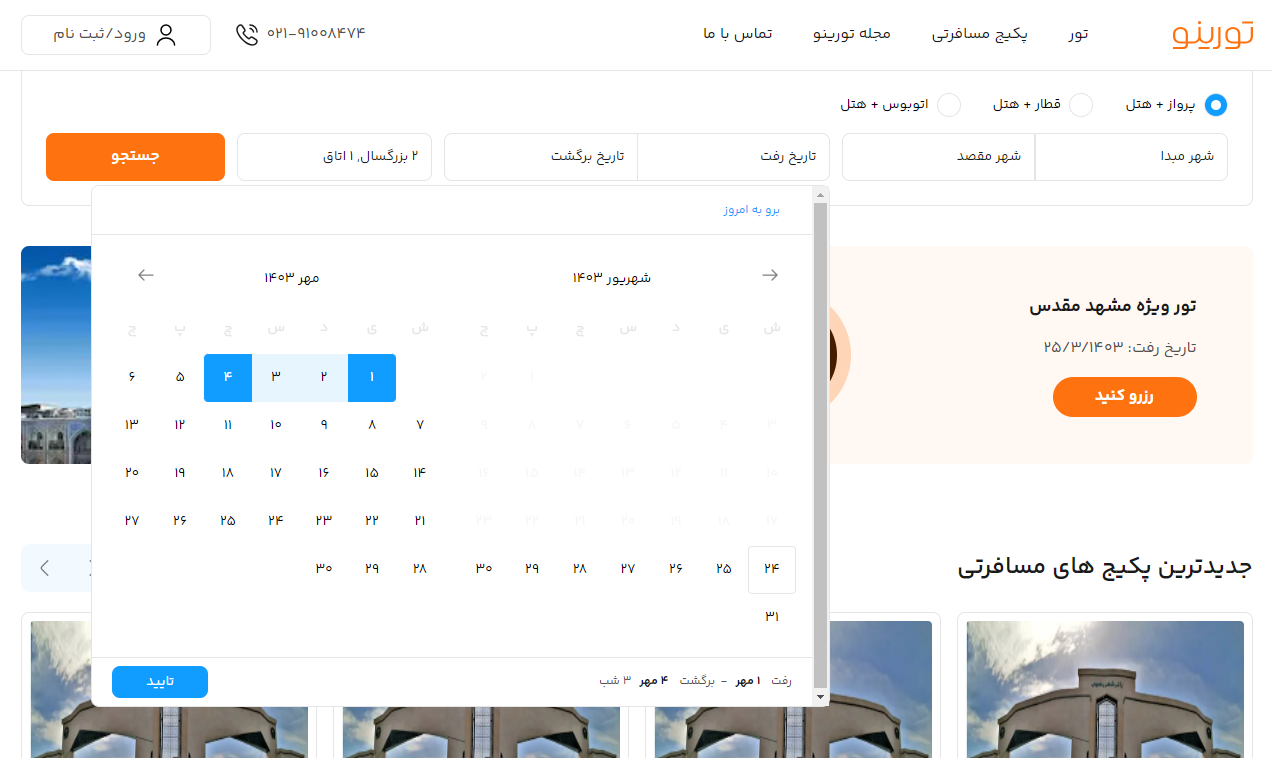The width and height of the screenshot is (1272, 758).
Task: Click the user profile icon
Action: point(166,35)
